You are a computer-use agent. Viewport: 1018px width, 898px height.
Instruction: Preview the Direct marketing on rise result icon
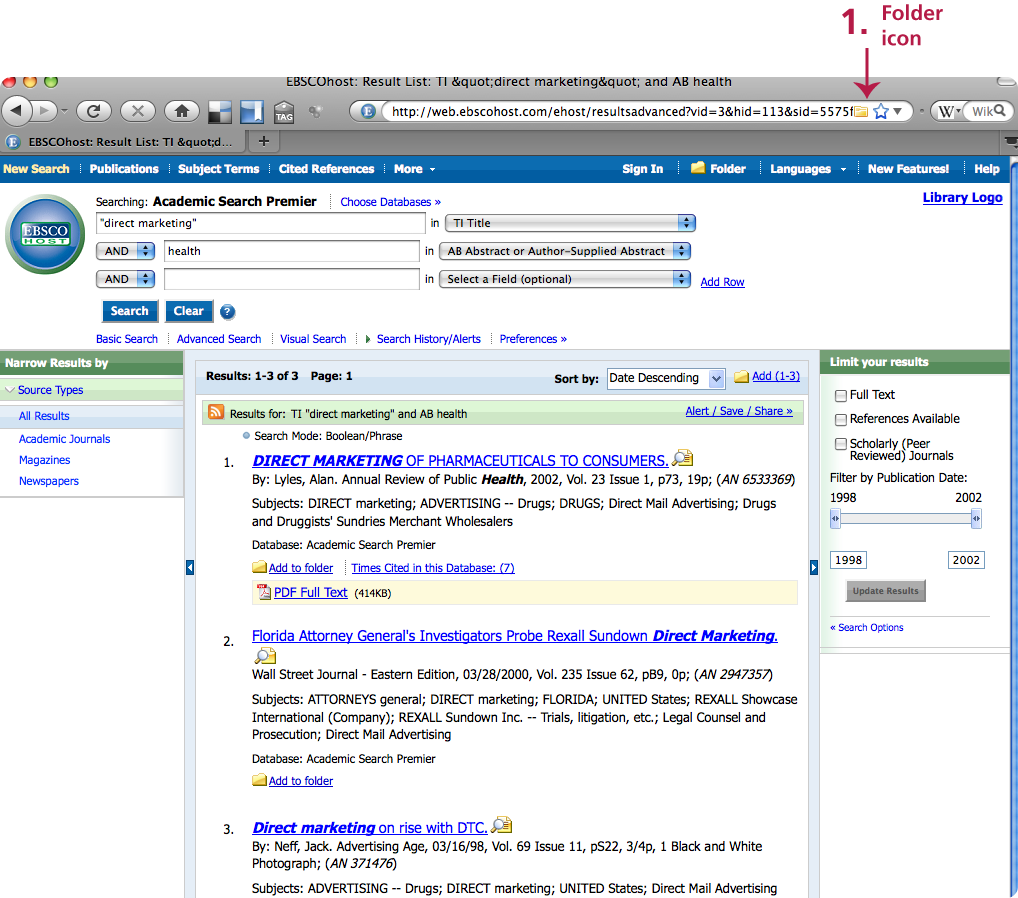501,825
